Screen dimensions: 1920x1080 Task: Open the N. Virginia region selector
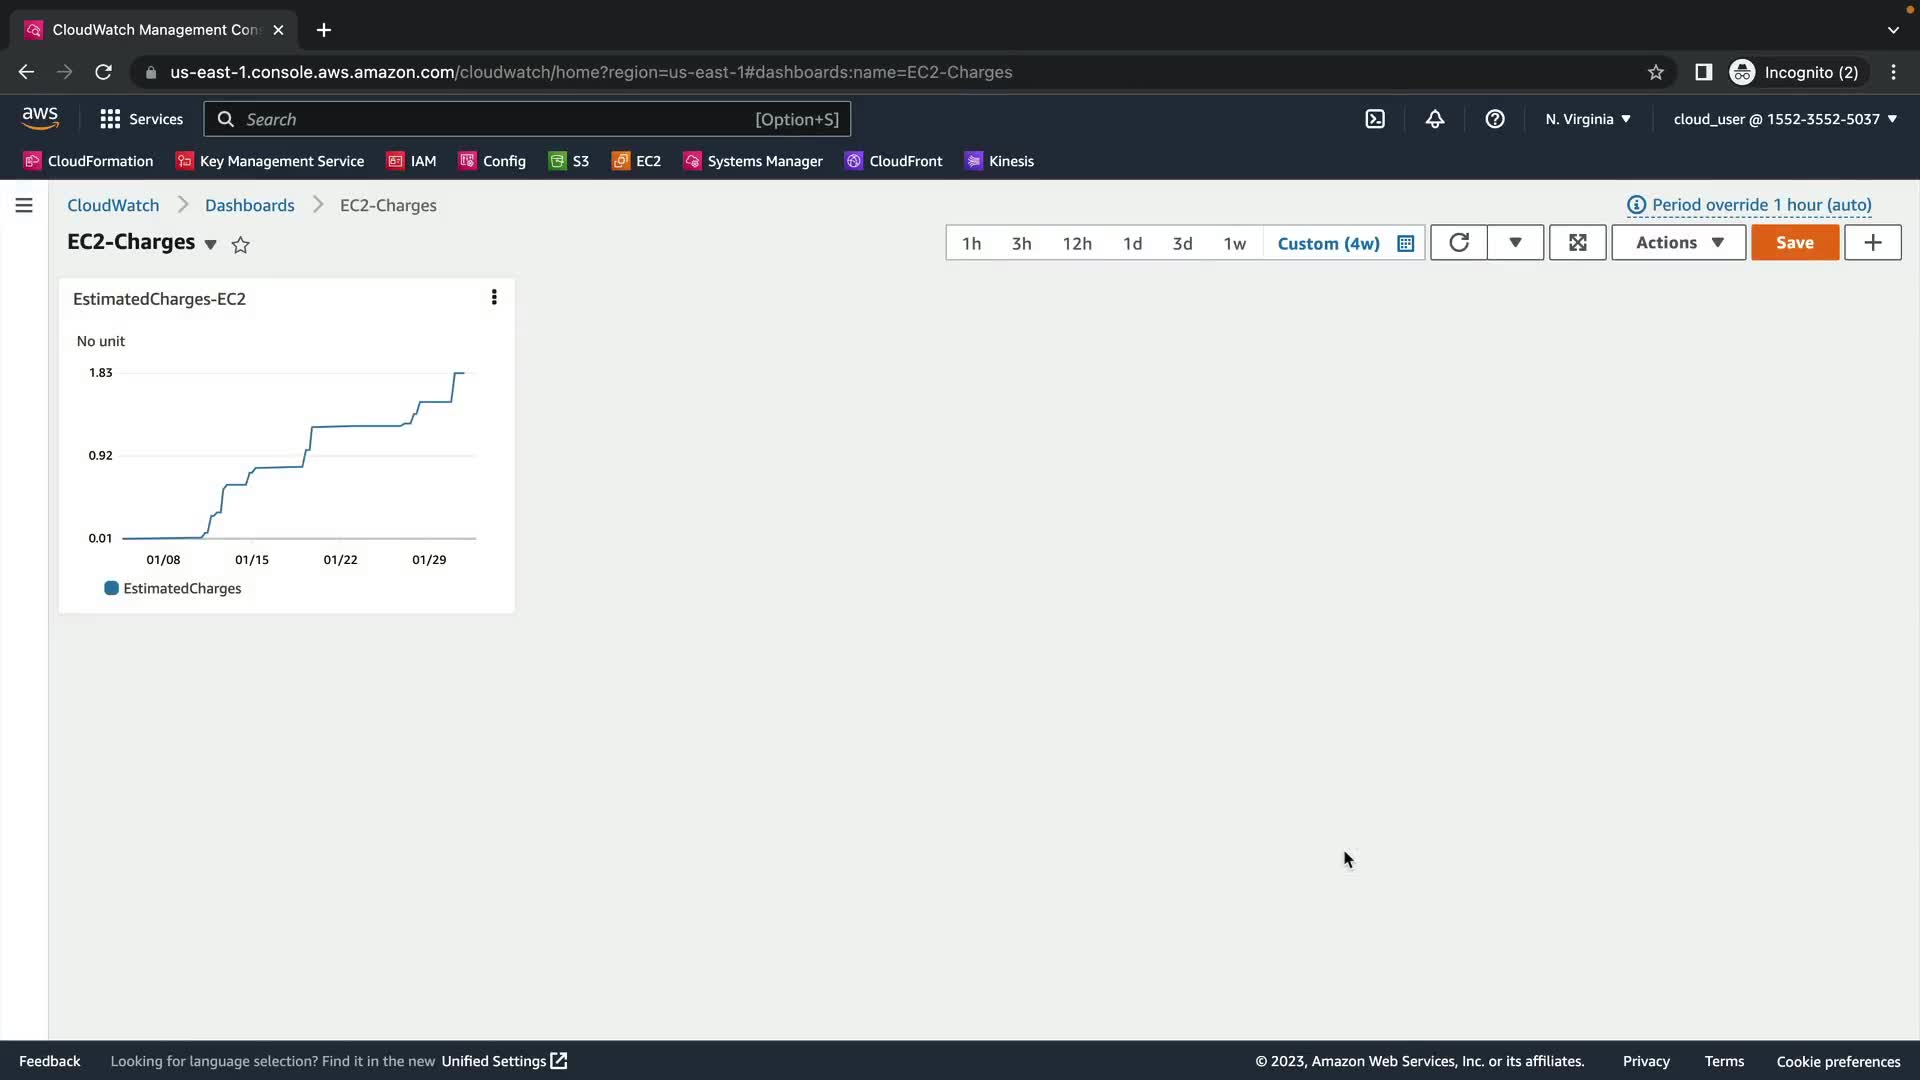pyautogui.click(x=1587, y=120)
